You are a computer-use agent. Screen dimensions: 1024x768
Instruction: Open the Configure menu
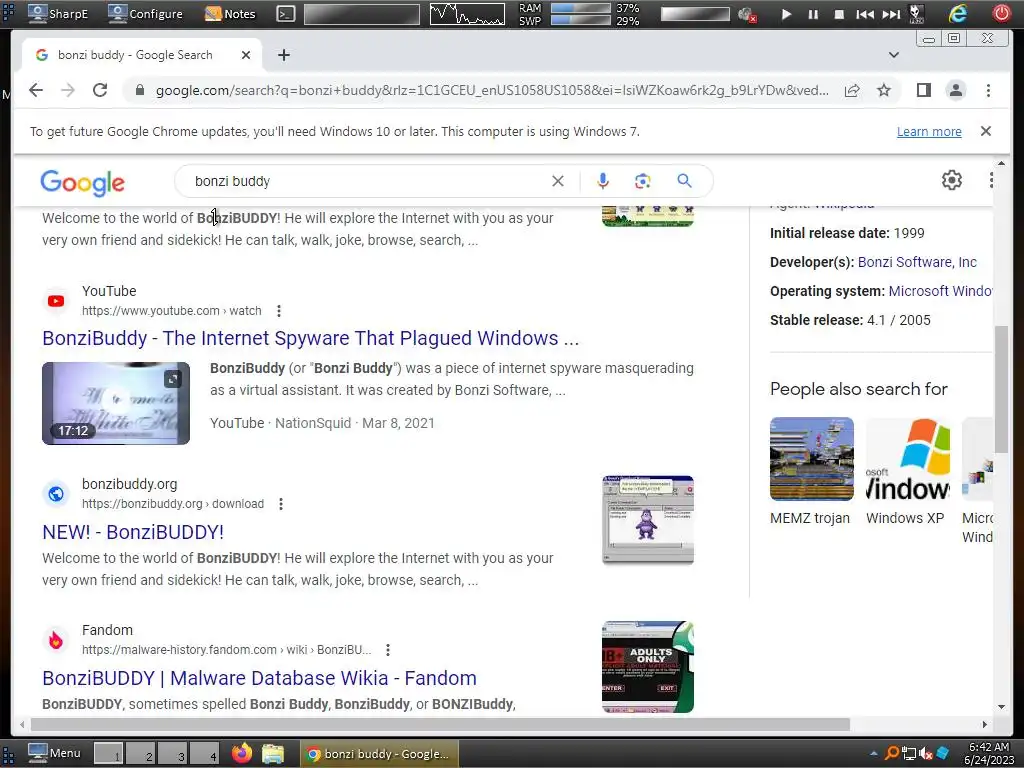145,14
